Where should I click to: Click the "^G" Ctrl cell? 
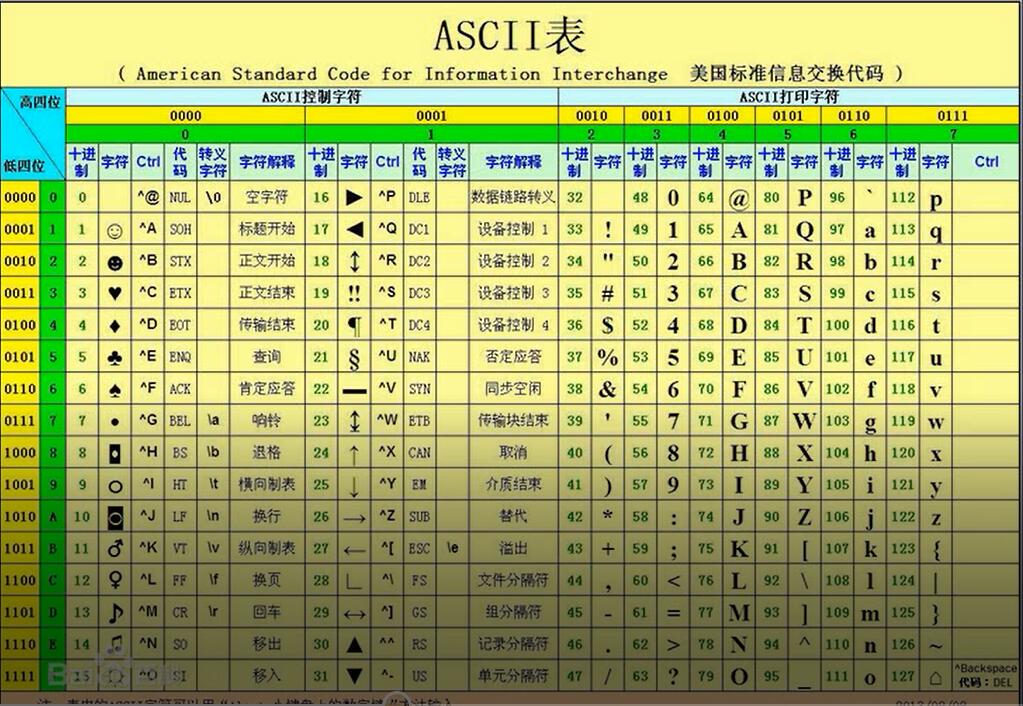(148, 420)
